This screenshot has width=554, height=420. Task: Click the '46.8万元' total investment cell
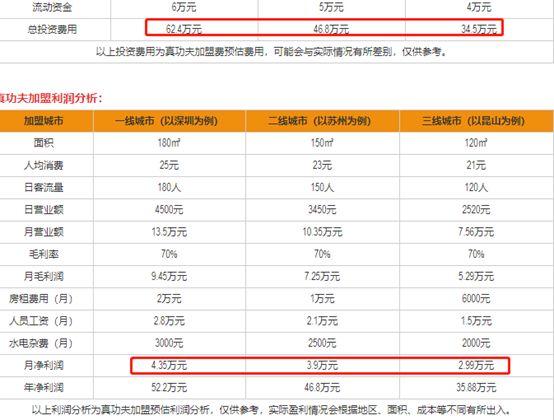pos(331,29)
